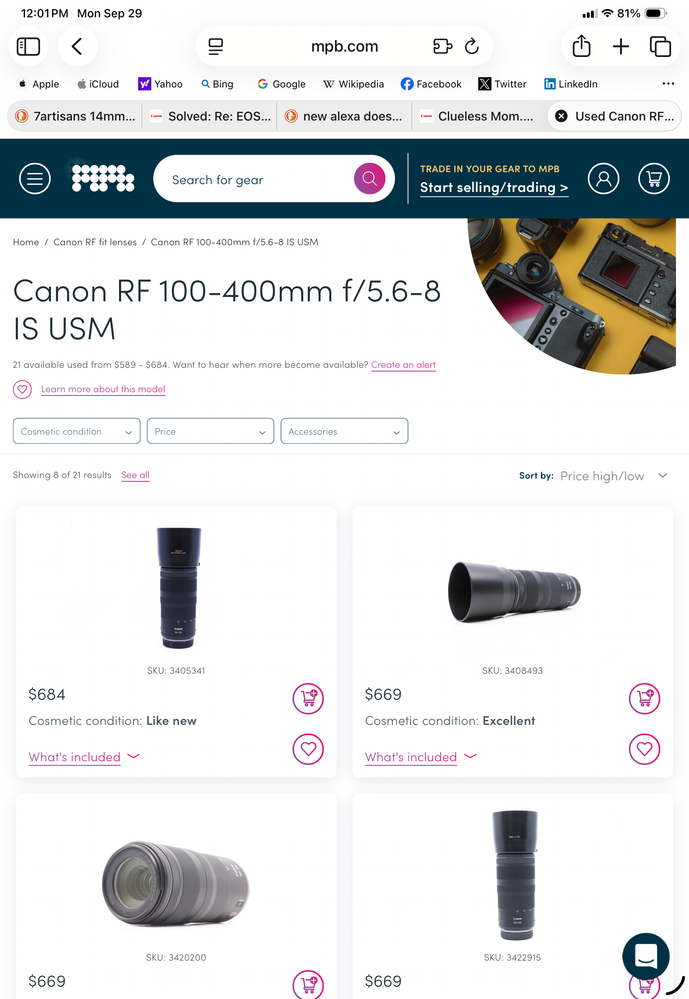Switch to the Clueless Mom tab

[477, 117]
